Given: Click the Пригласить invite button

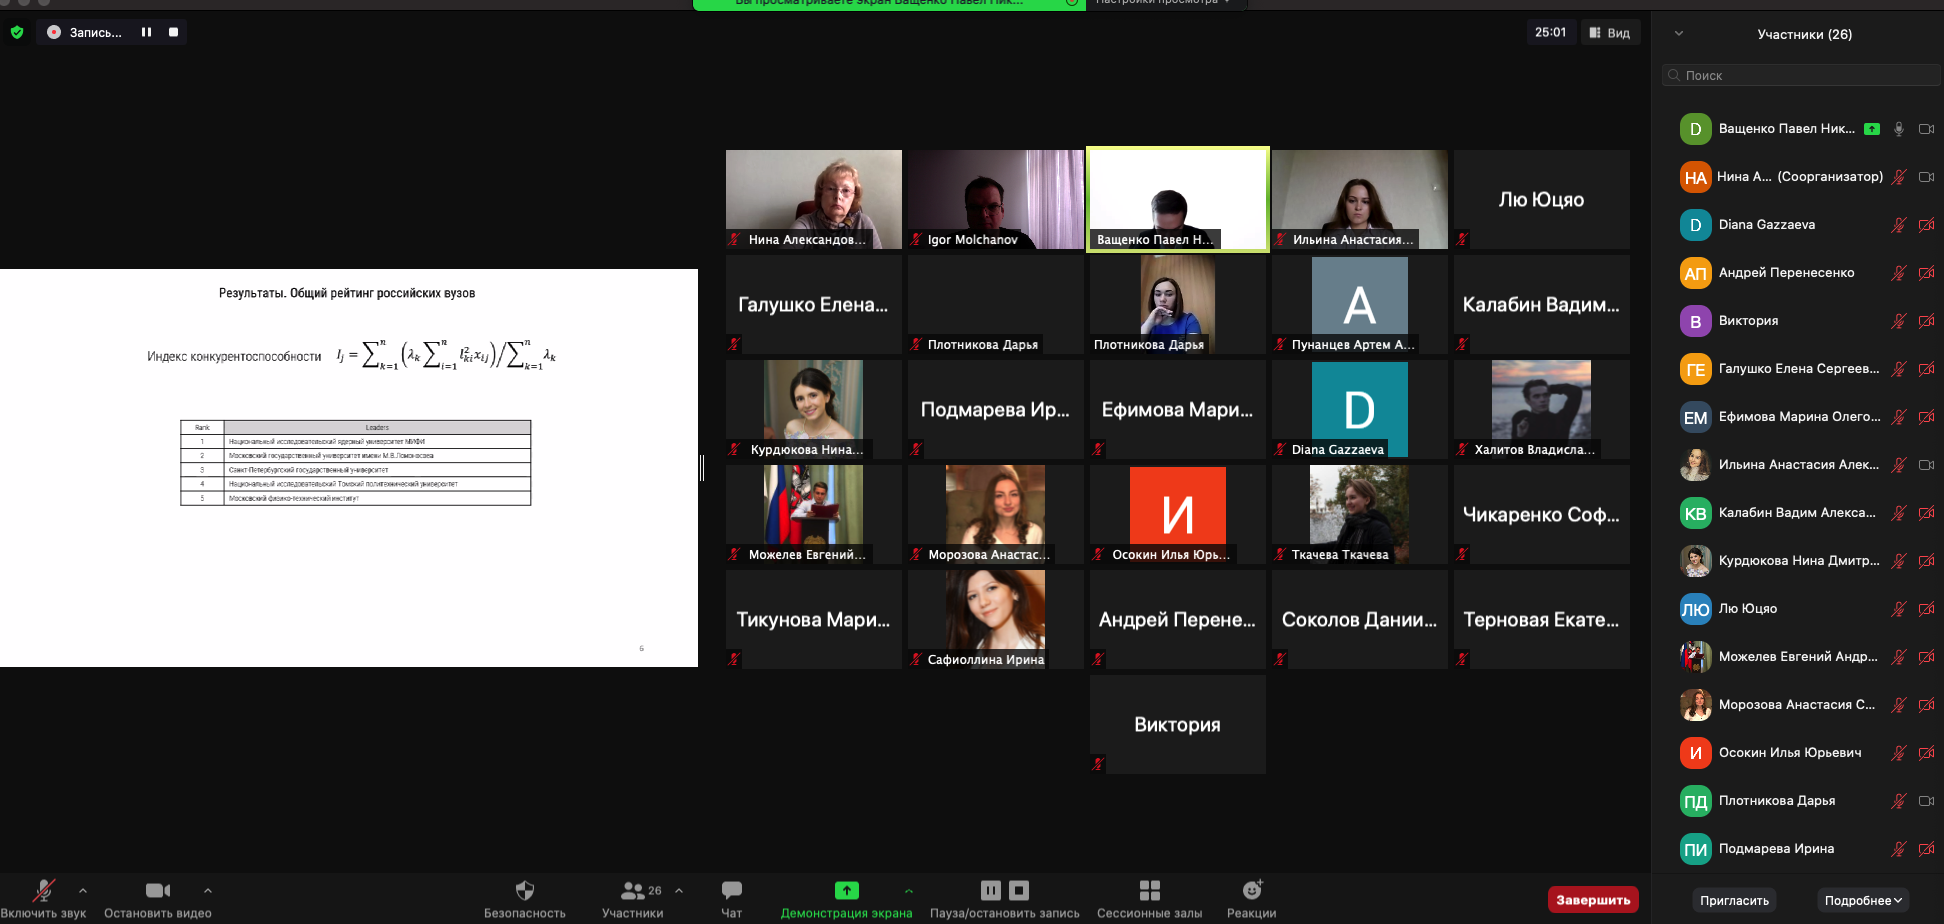Looking at the screenshot, I should 1734,900.
